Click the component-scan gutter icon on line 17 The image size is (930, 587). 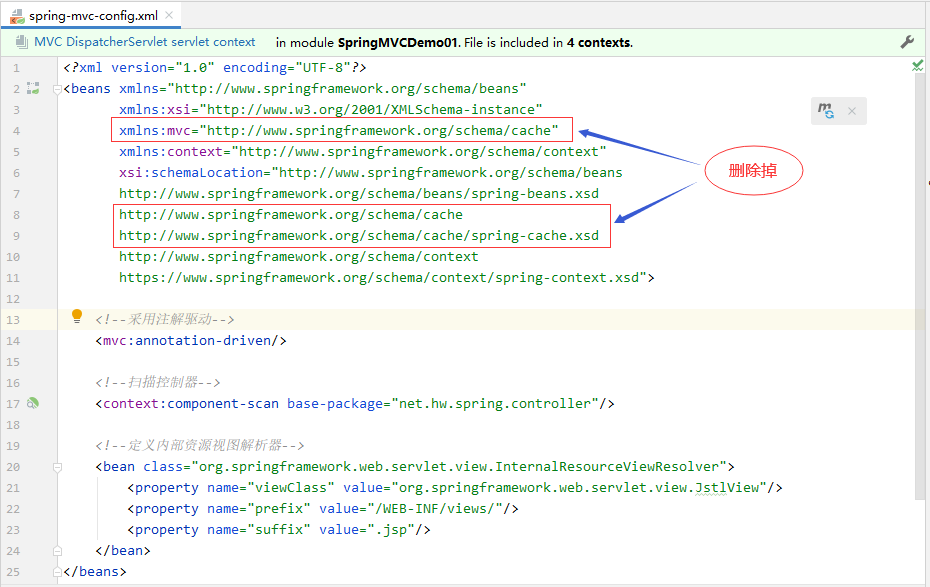[x=33, y=404]
